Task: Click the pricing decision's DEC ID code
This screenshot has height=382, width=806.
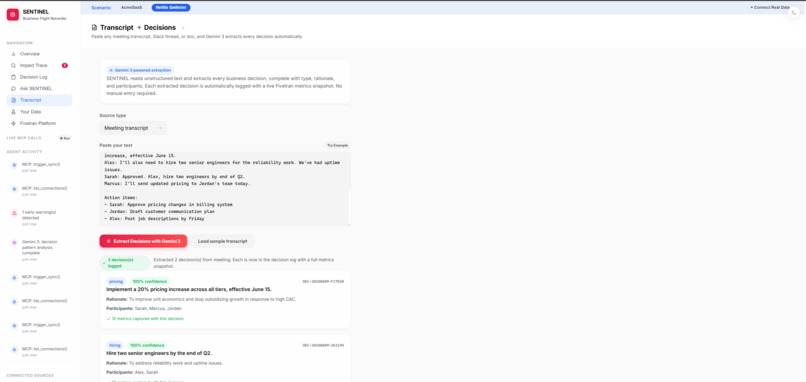Action: pyautogui.click(x=323, y=281)
